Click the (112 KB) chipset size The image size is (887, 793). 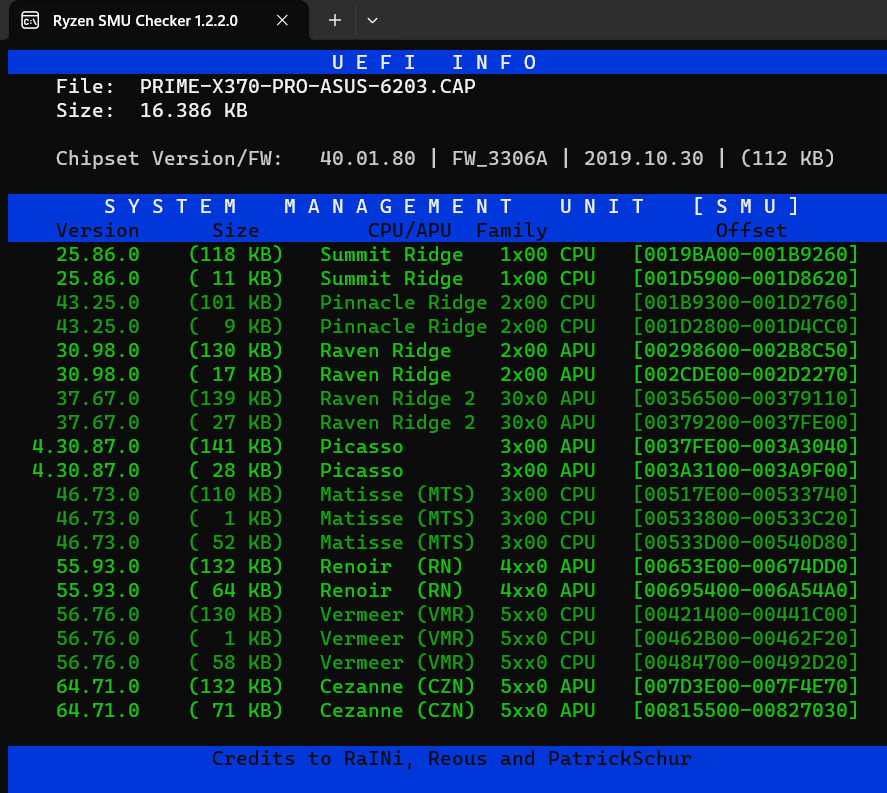[787, 158]
